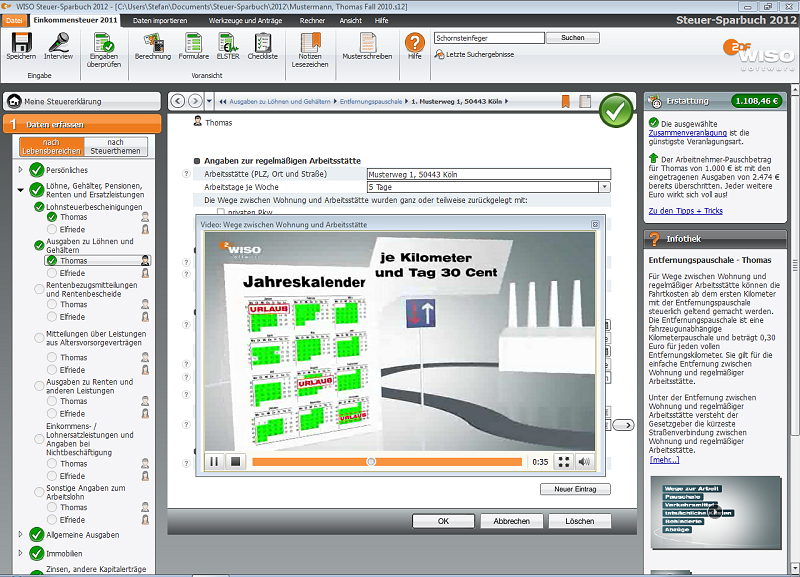The image size is (800, 577).
Task: Click the orange bookmark icon
Action: click(565, 101)
